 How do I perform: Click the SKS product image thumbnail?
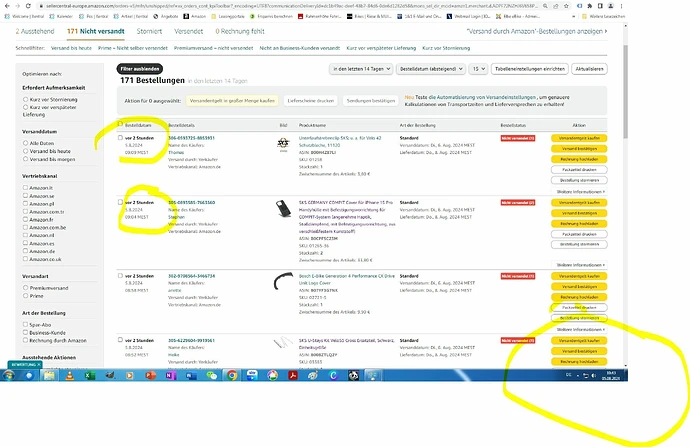pyautogui.click(x=283, y=144)
